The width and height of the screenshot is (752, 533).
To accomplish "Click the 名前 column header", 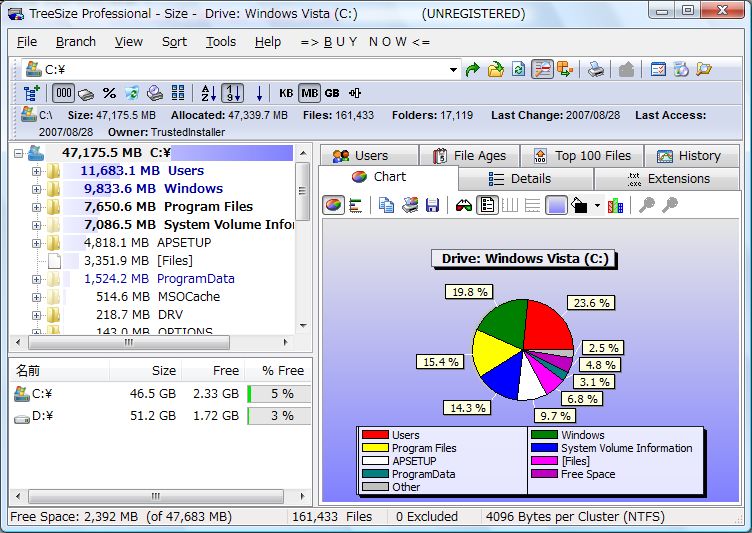I will coord(59,371).
